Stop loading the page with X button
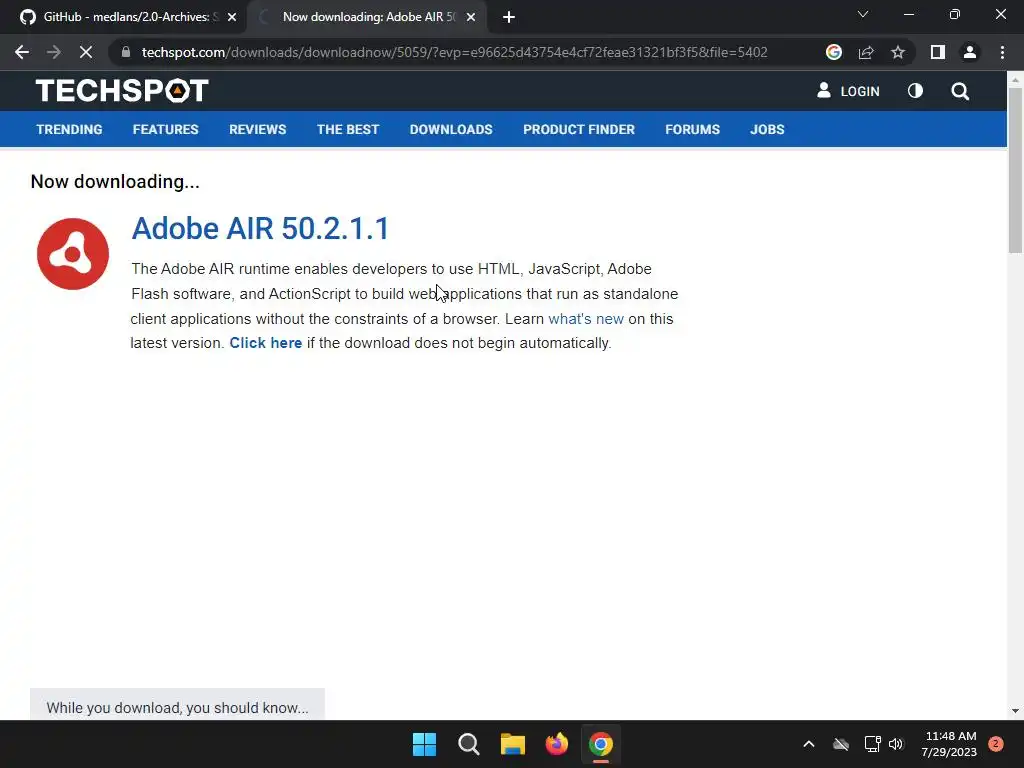 86,52
